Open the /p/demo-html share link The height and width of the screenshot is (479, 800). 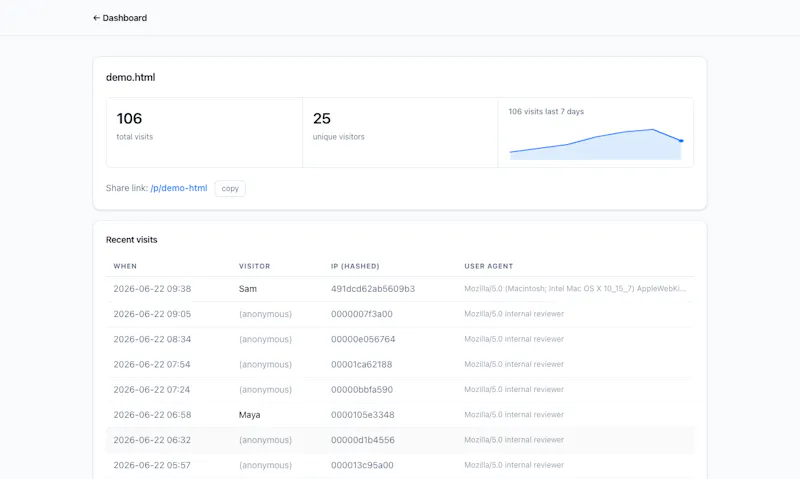[x=179, y=188]
